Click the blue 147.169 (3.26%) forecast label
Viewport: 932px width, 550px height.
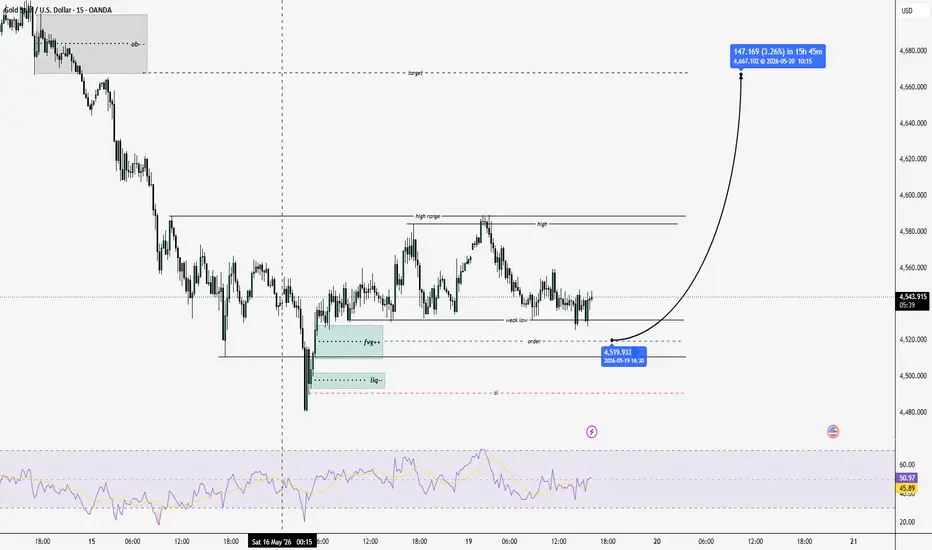(x=777, y=56)
